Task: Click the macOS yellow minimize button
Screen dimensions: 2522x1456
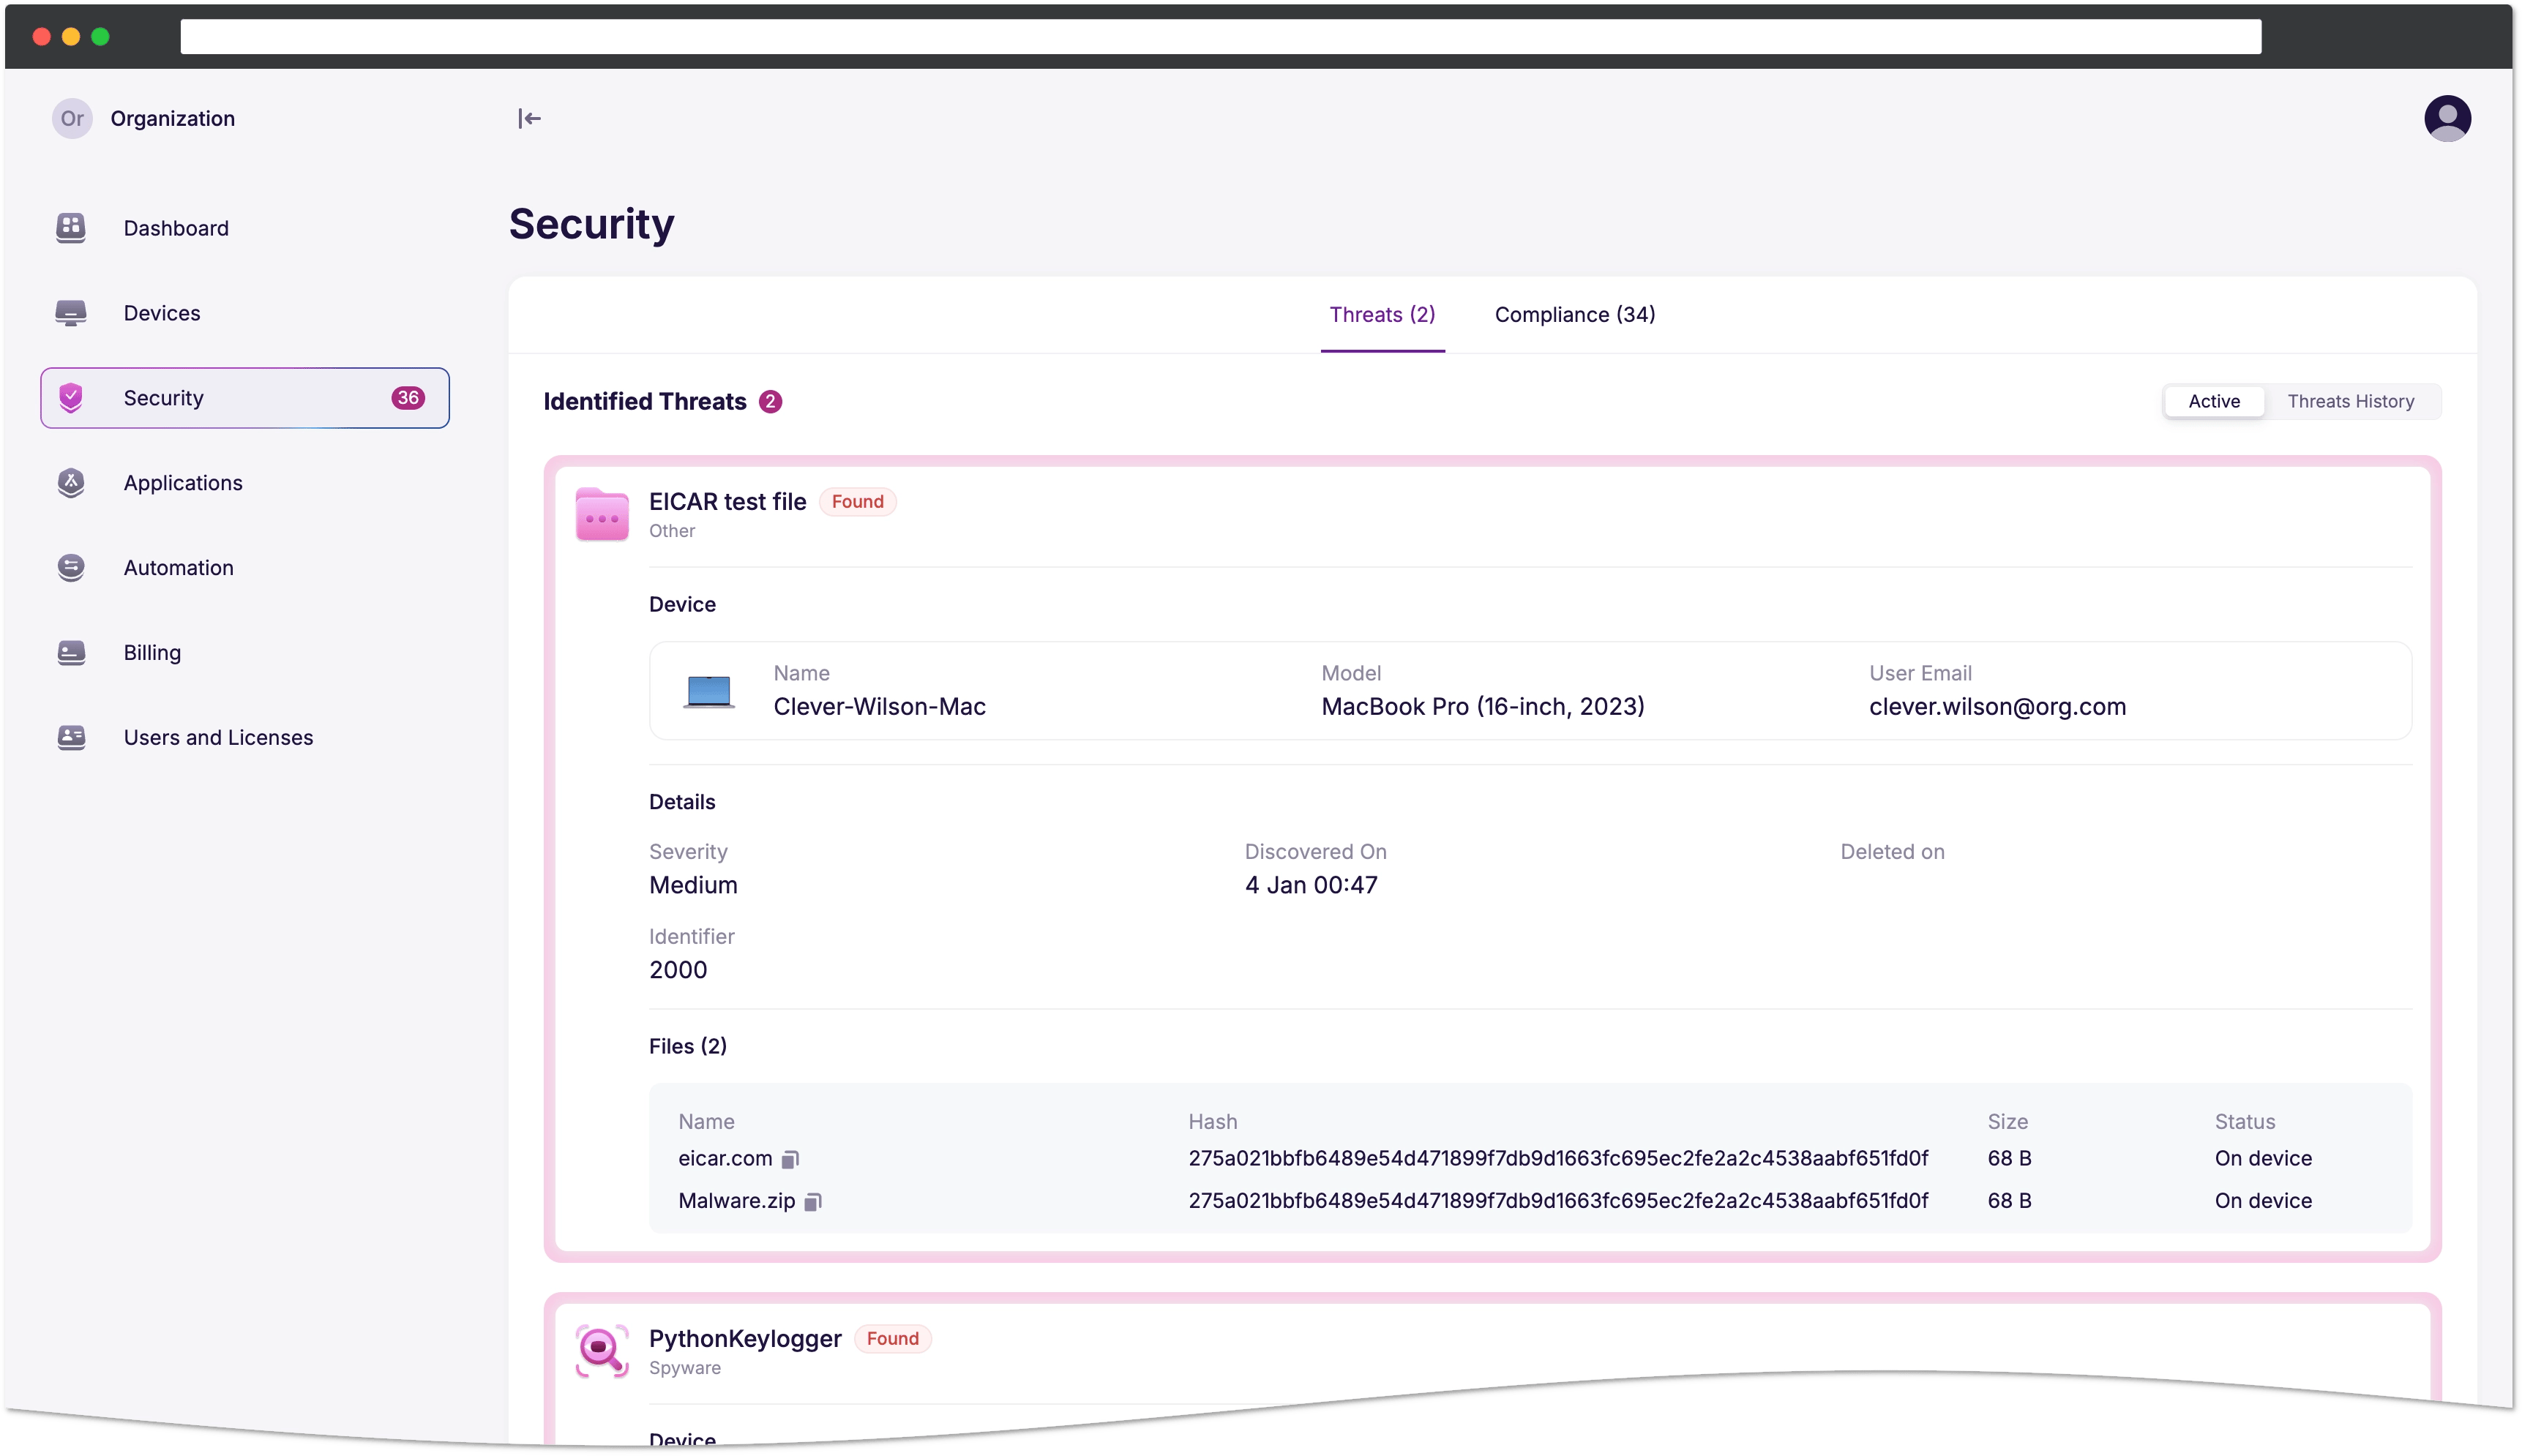Action: click(71, 37)
